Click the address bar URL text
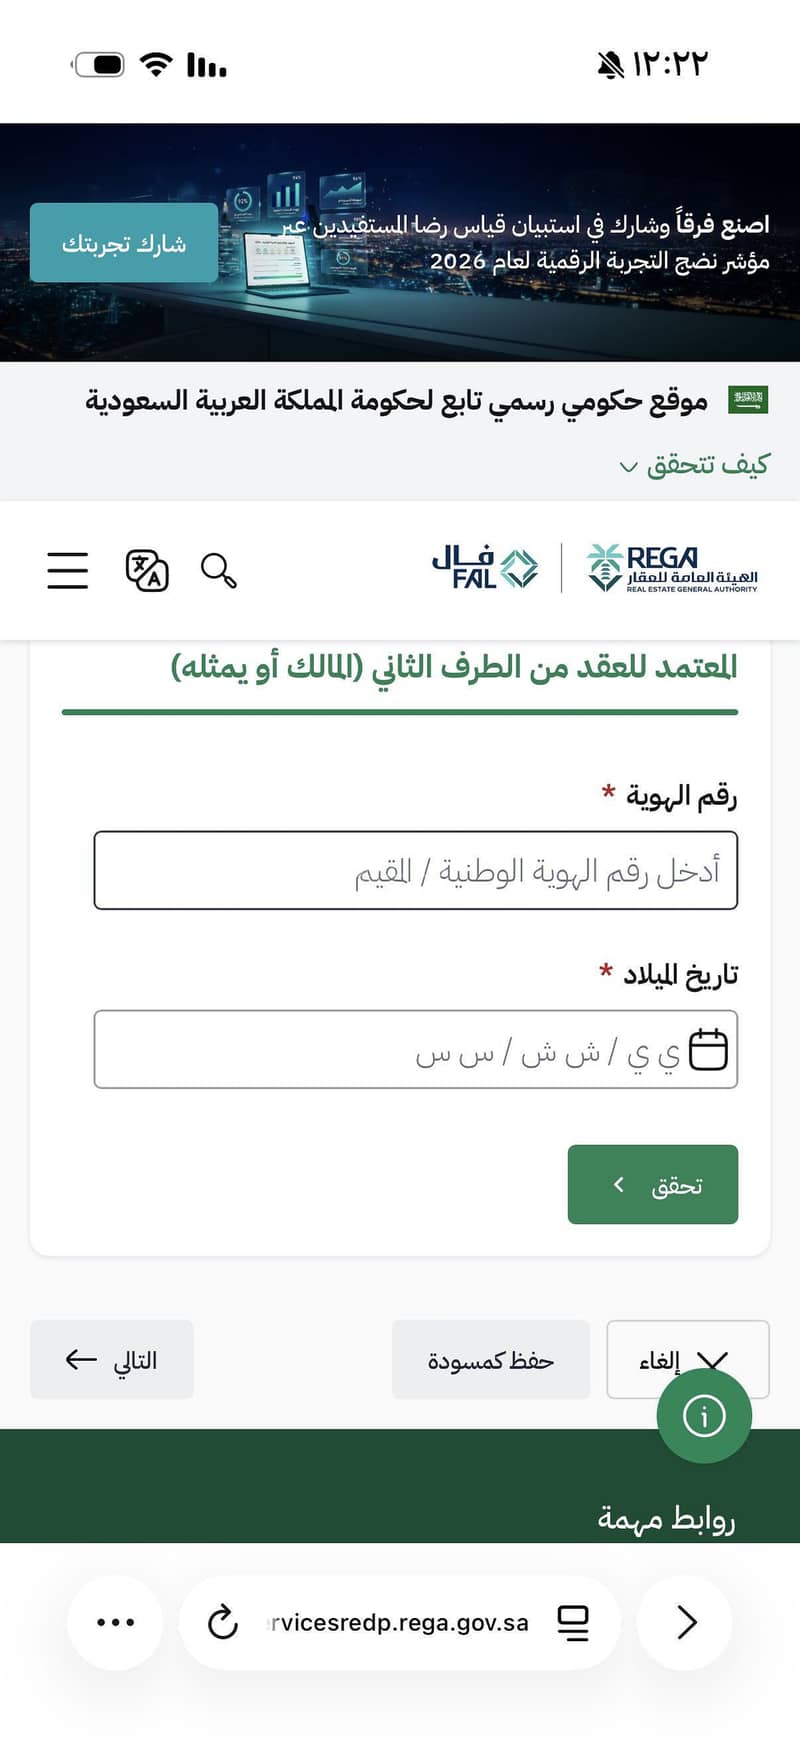This screenshot has height=1738, width=800. (398, 1622)
